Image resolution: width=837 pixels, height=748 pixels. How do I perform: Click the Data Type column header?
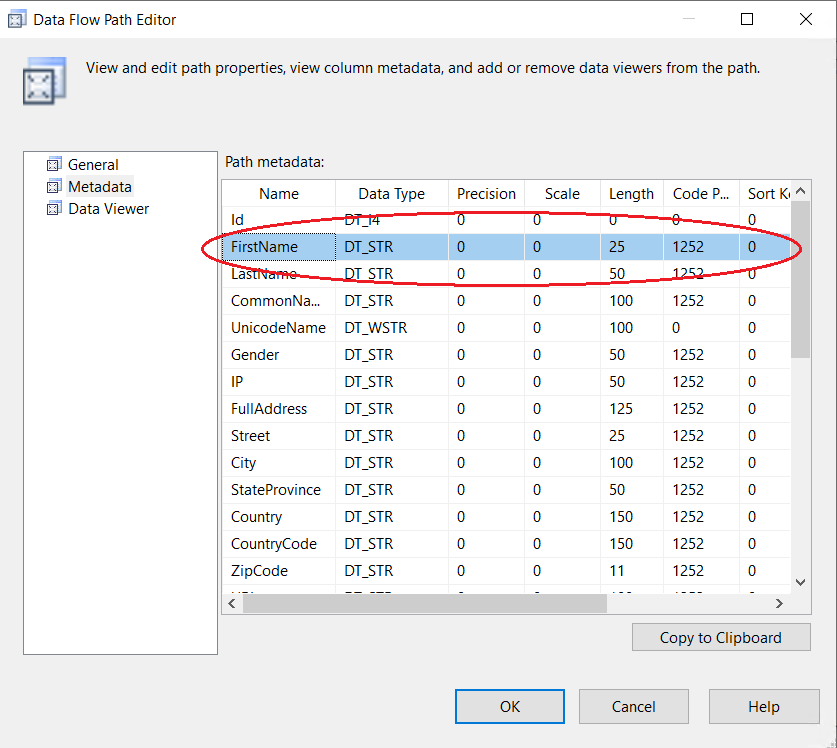(391, 194)
